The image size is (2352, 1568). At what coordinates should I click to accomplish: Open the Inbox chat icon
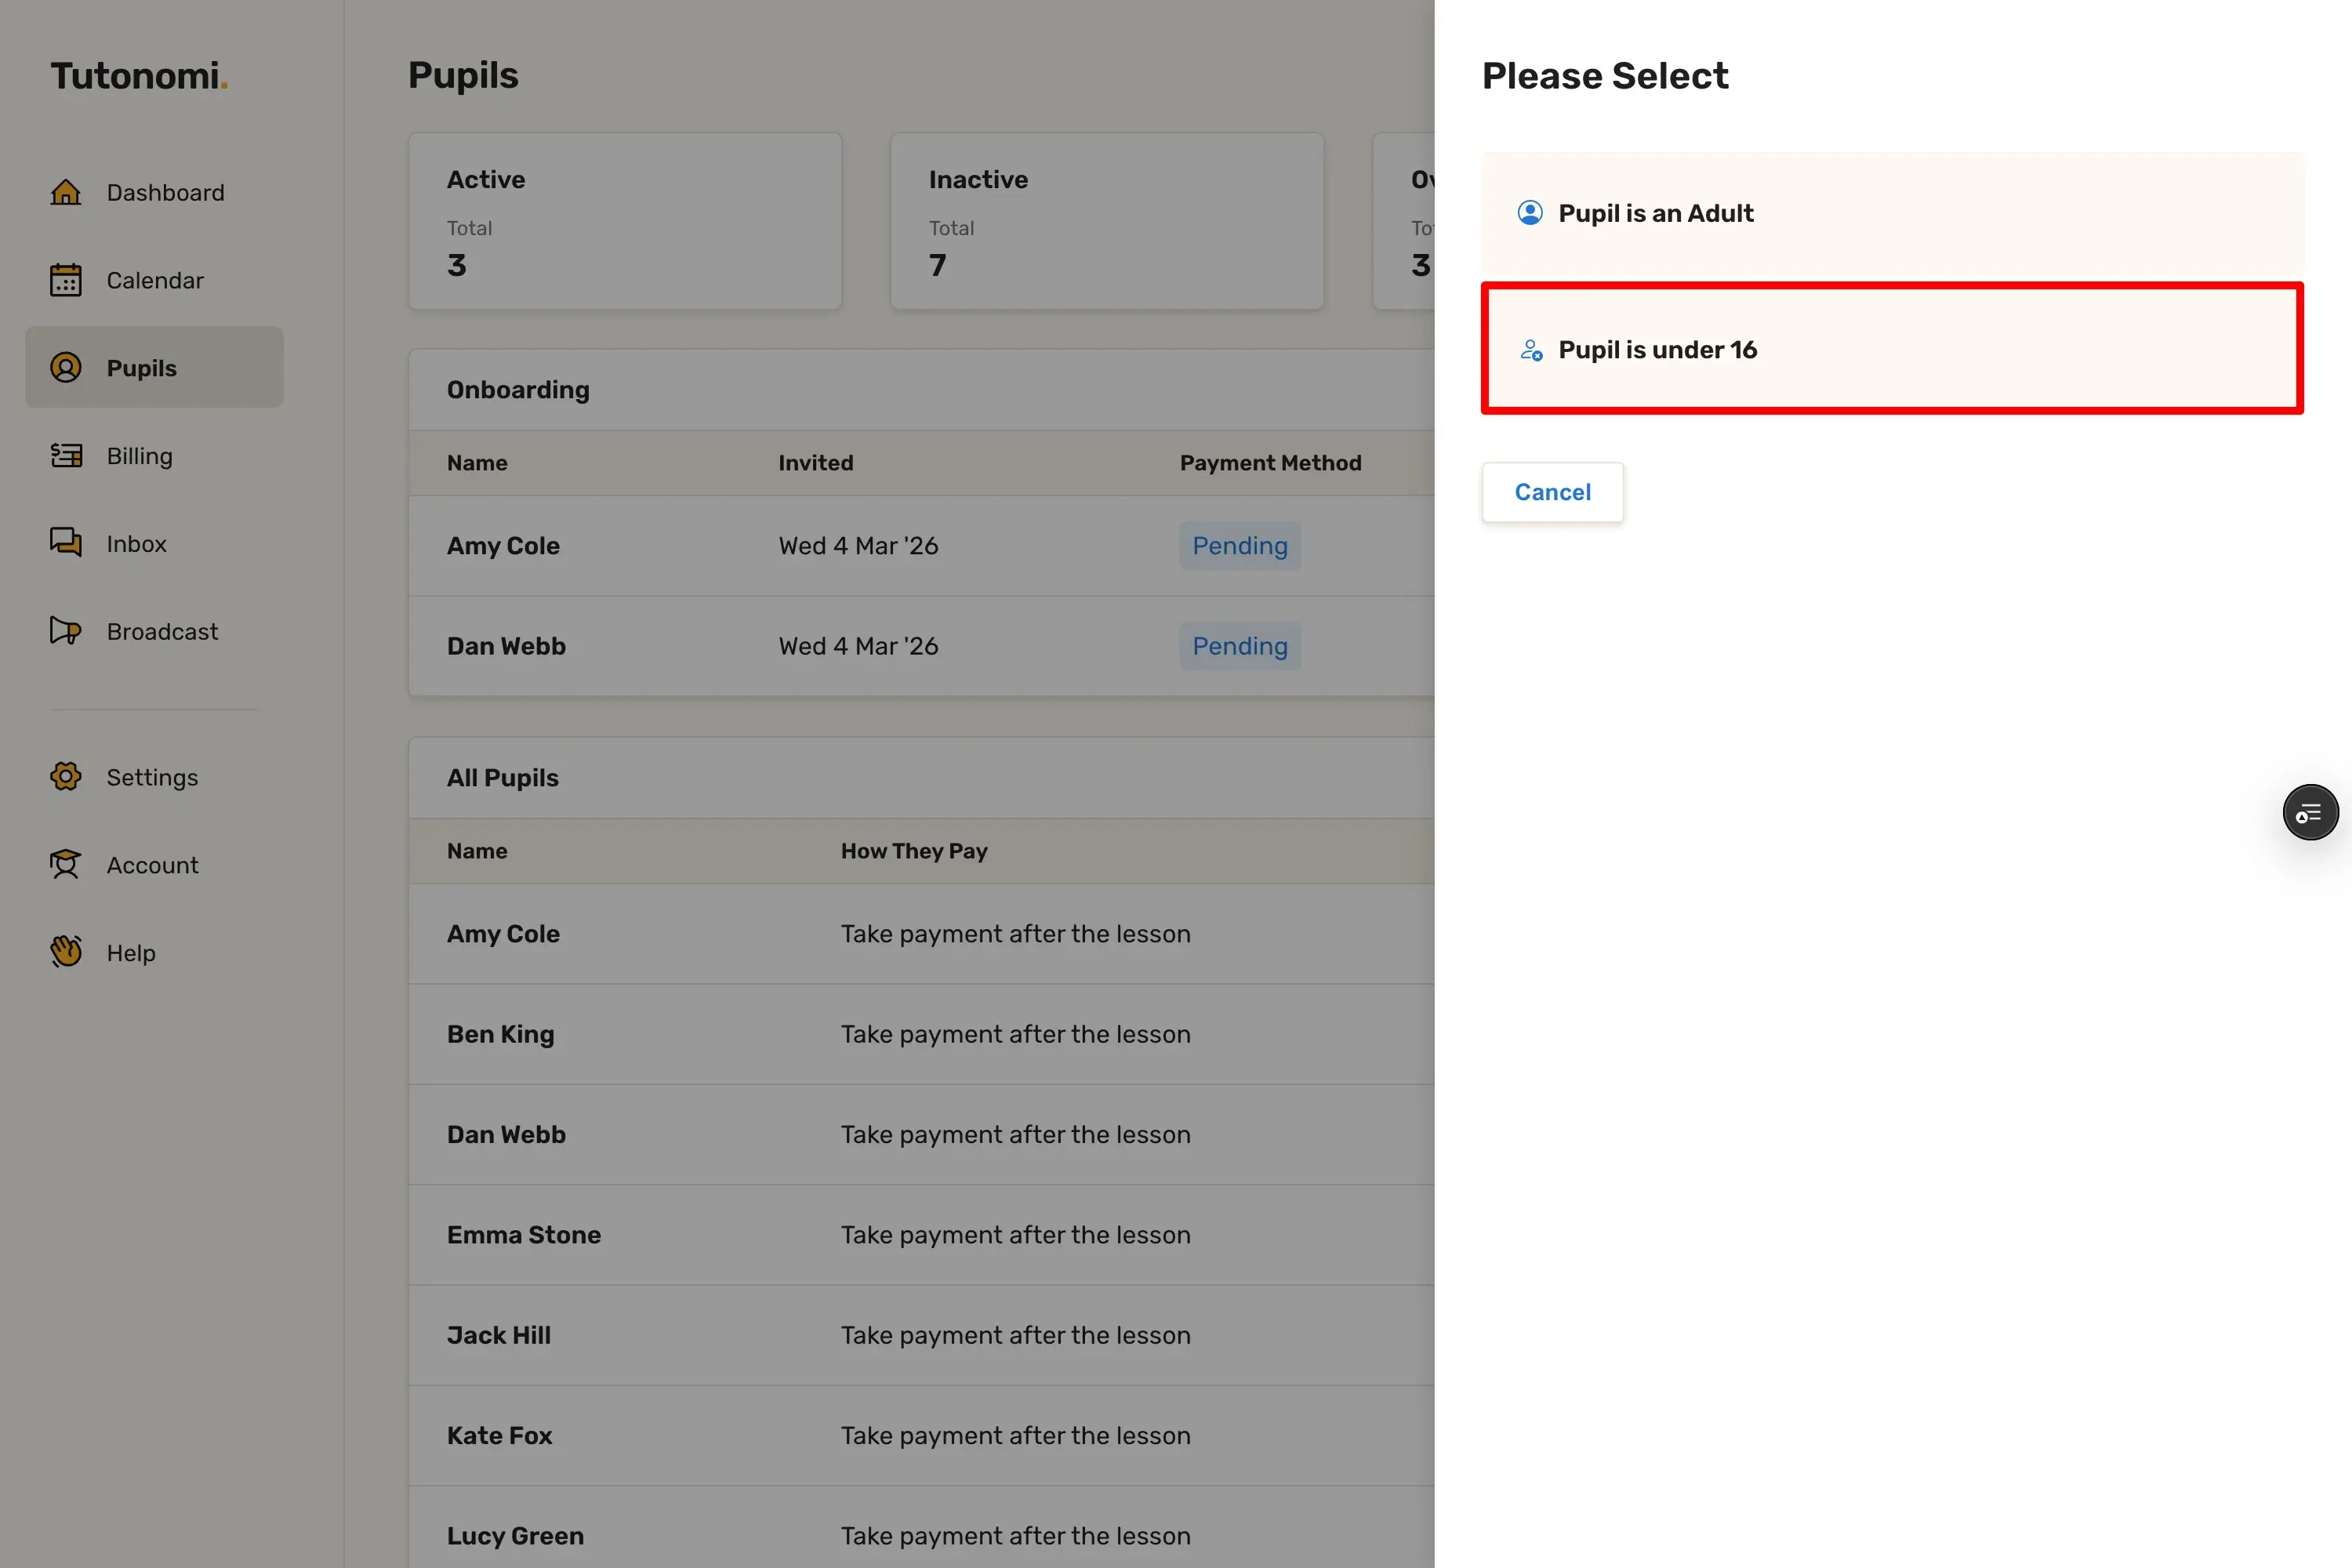click(66, 543)
